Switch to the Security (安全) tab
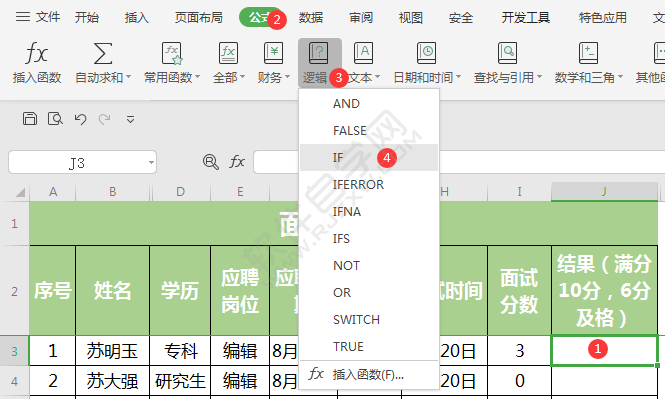The image size is (665, 399). pyautogui.click(x=461, y=18)
